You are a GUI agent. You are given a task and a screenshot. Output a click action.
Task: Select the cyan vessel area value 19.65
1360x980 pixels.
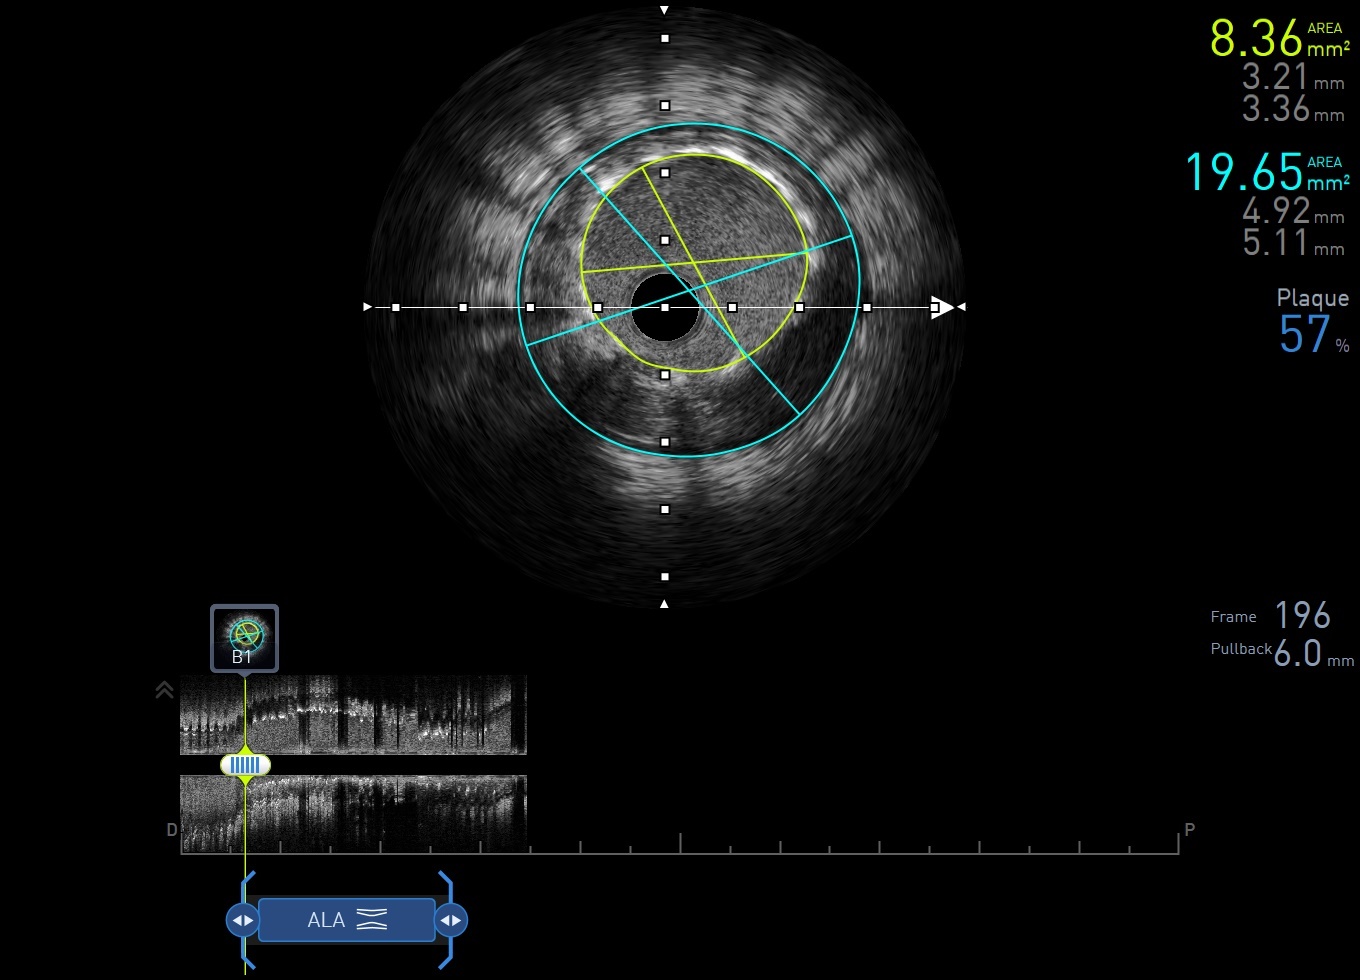[1244, 173]
